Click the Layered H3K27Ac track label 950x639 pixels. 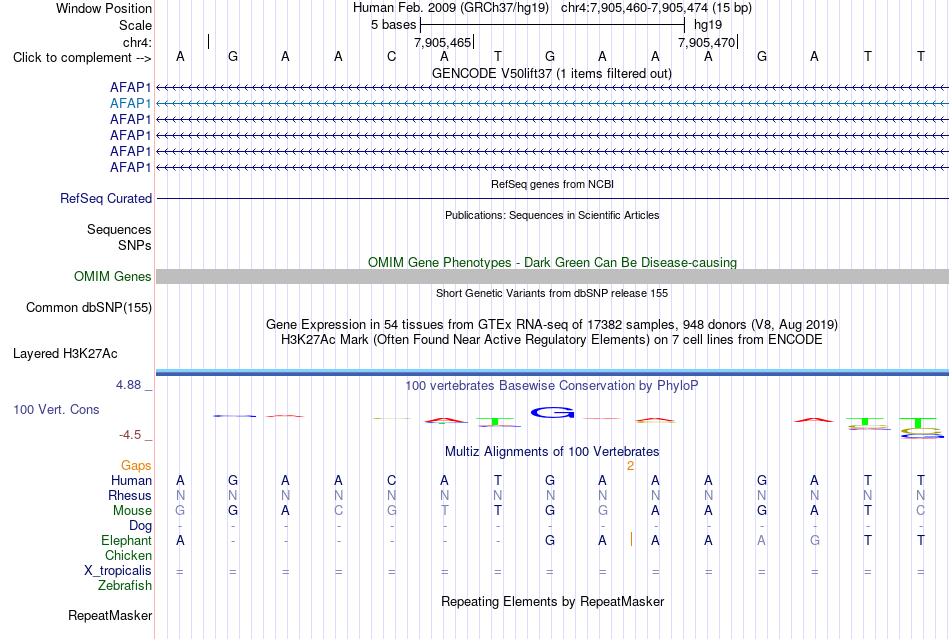(x=65, y=354)
